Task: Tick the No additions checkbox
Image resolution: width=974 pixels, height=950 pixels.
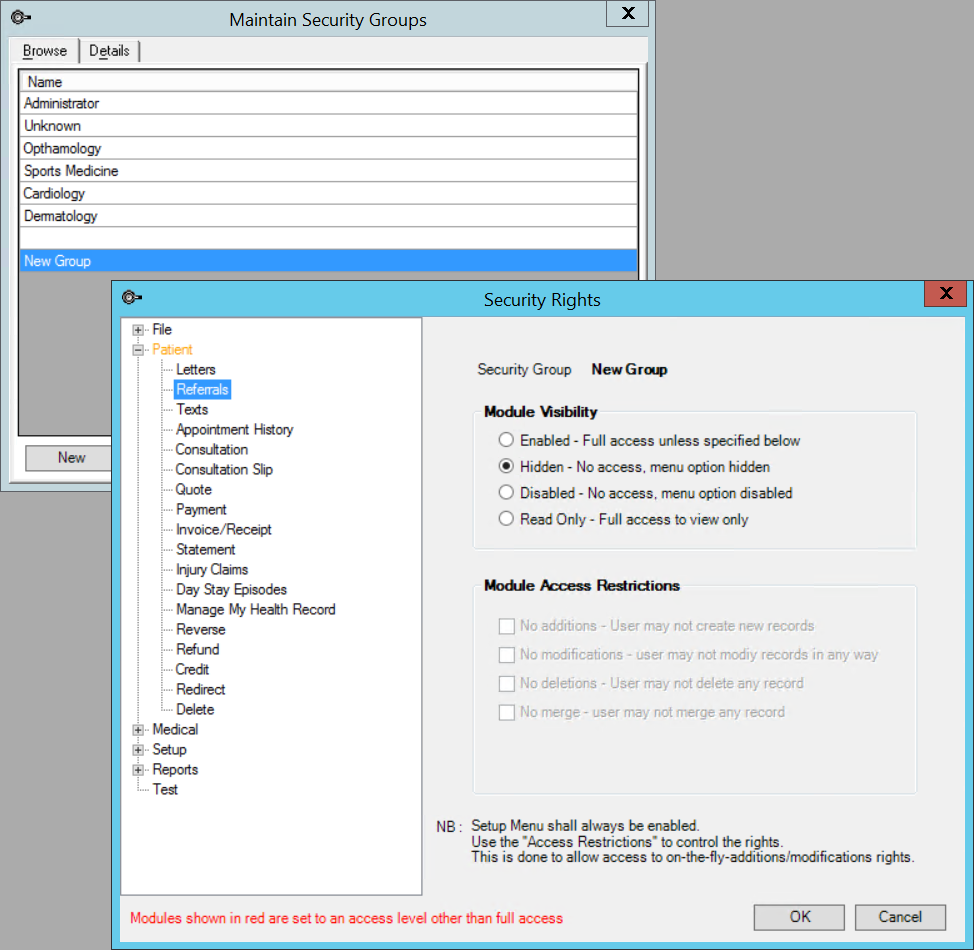Action: coord(507,626)
